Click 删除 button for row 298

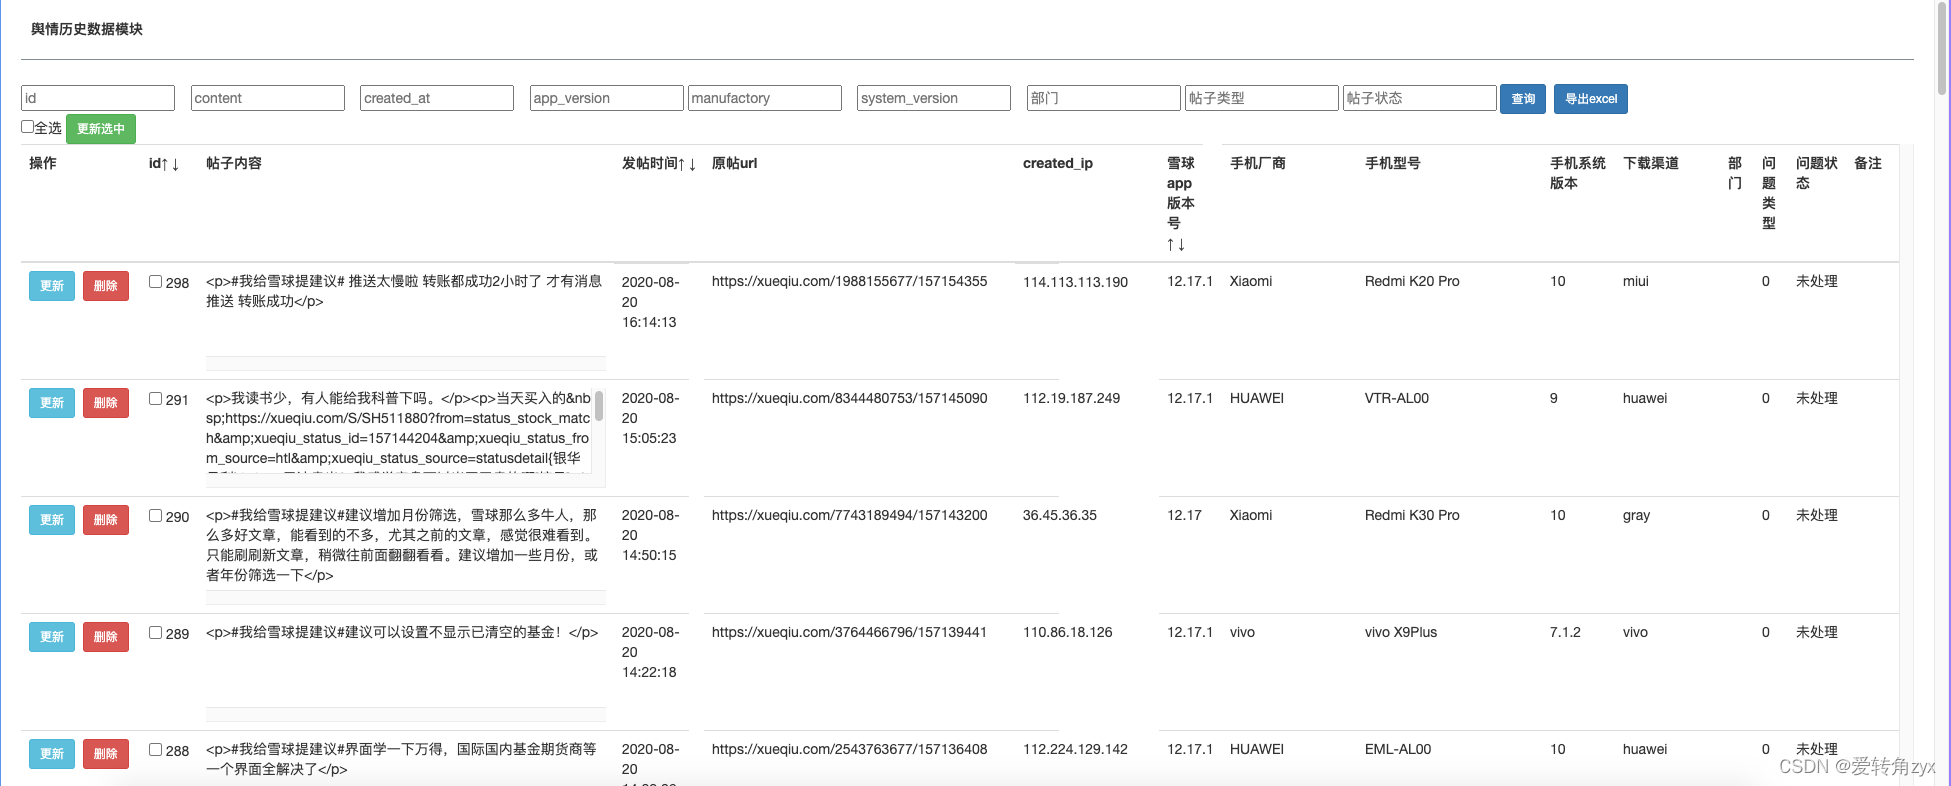click(x=106, y=286)
